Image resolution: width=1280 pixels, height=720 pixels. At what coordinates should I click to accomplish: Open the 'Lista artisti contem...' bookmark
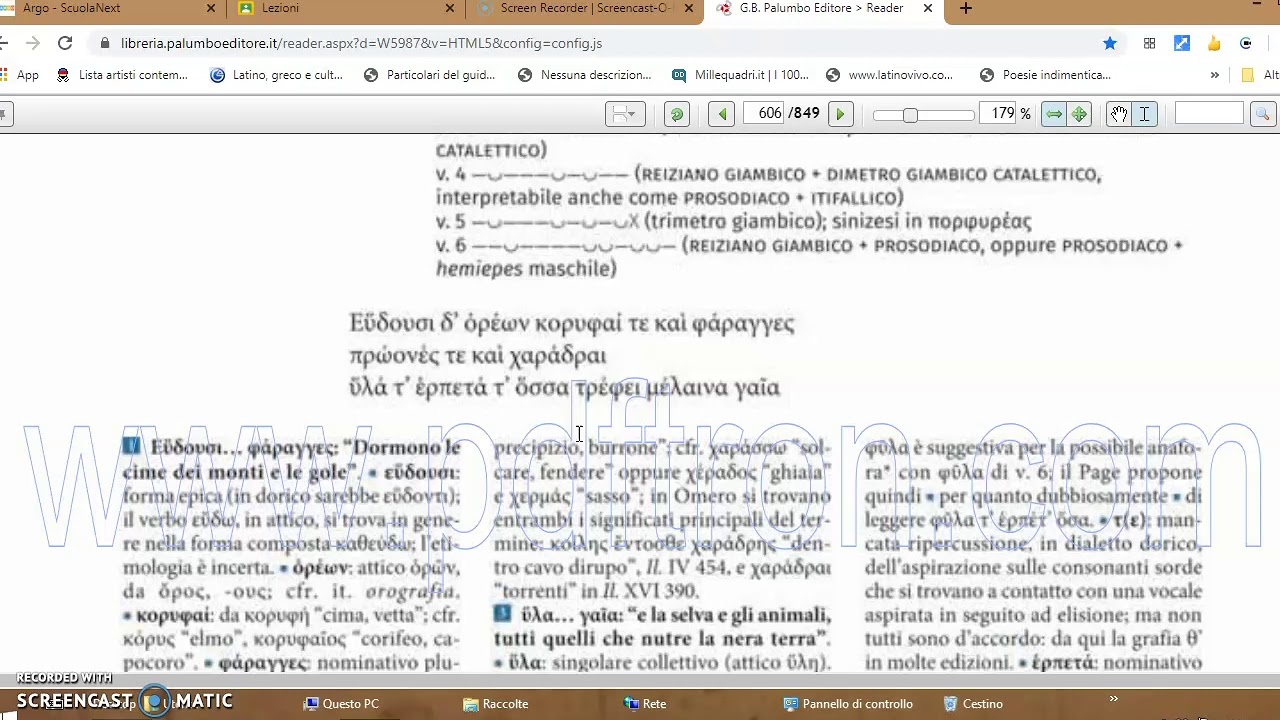(x=123, y=75)
